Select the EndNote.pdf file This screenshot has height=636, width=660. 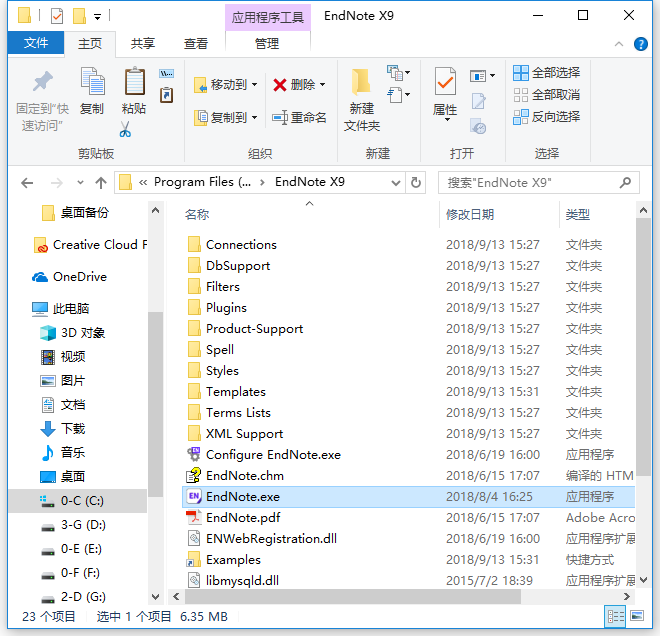click(408, 518)
